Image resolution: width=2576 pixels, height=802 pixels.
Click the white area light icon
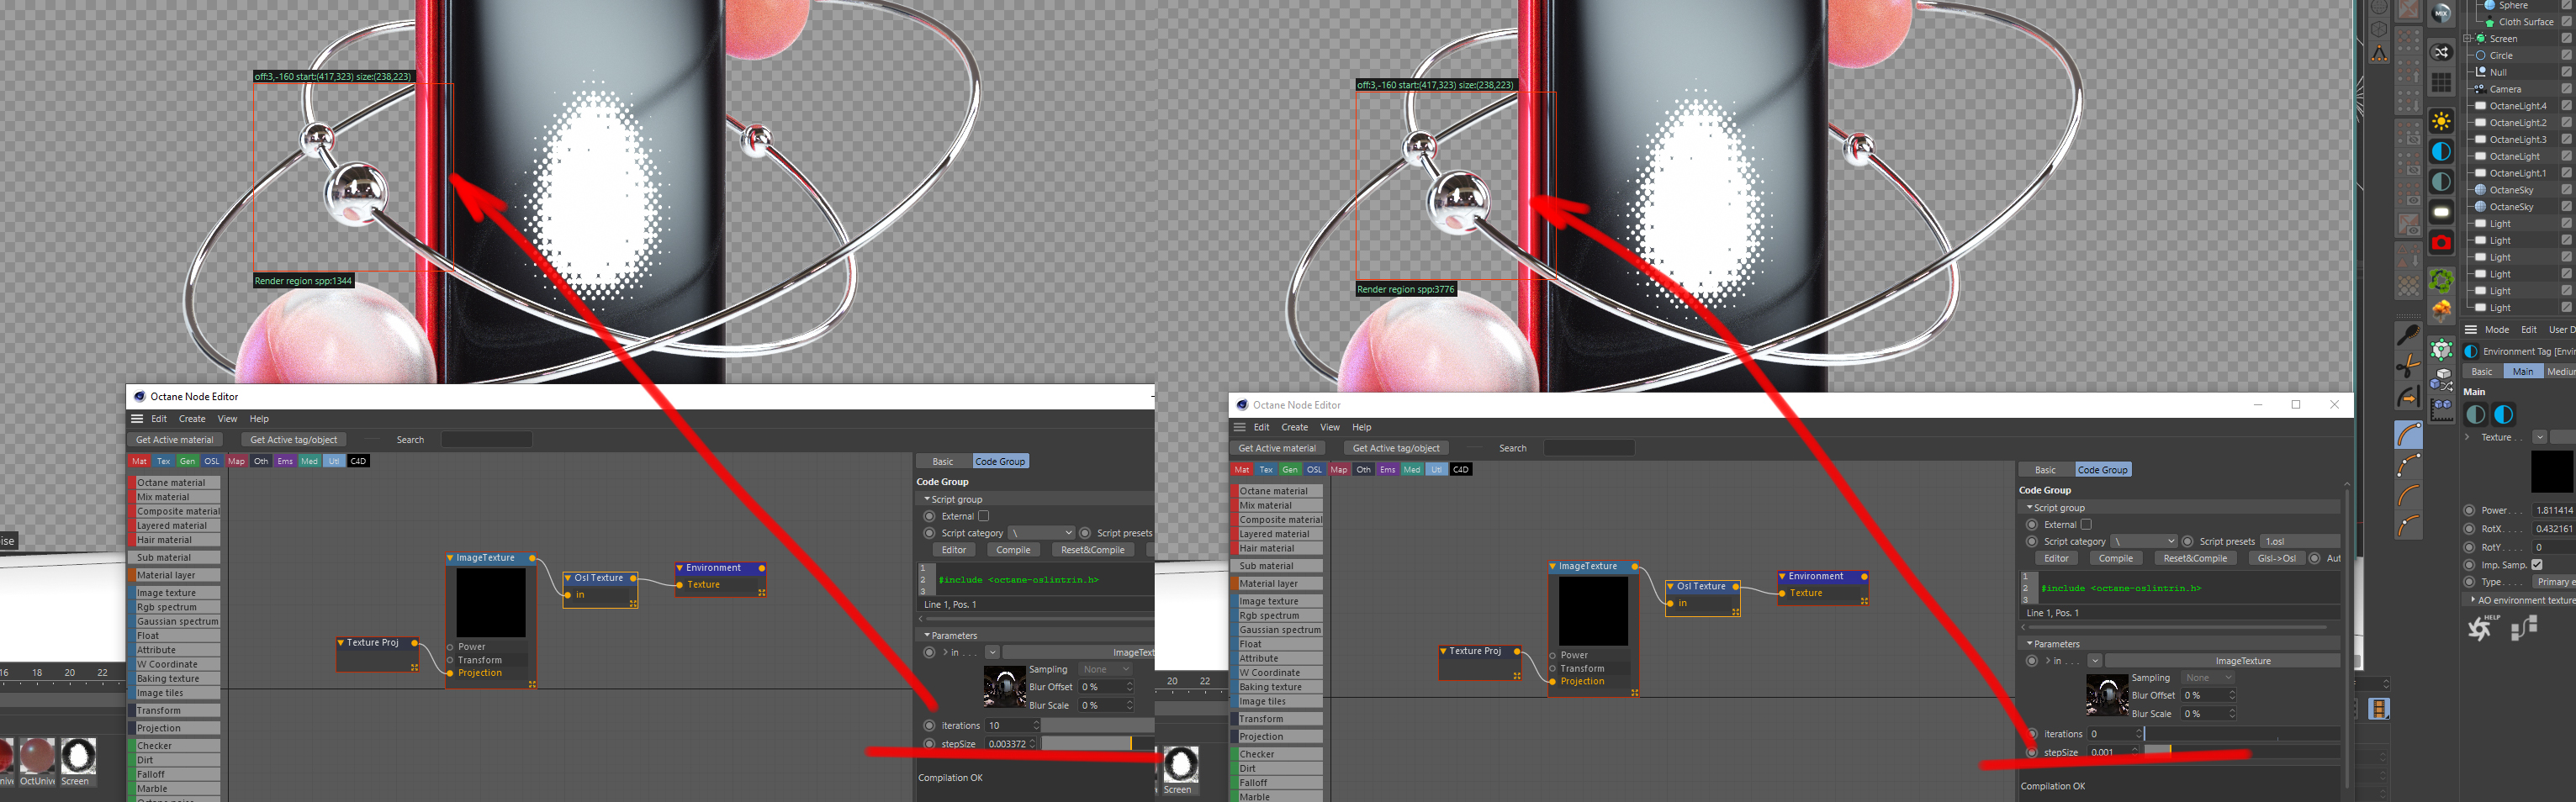(x=2441, y=212)
